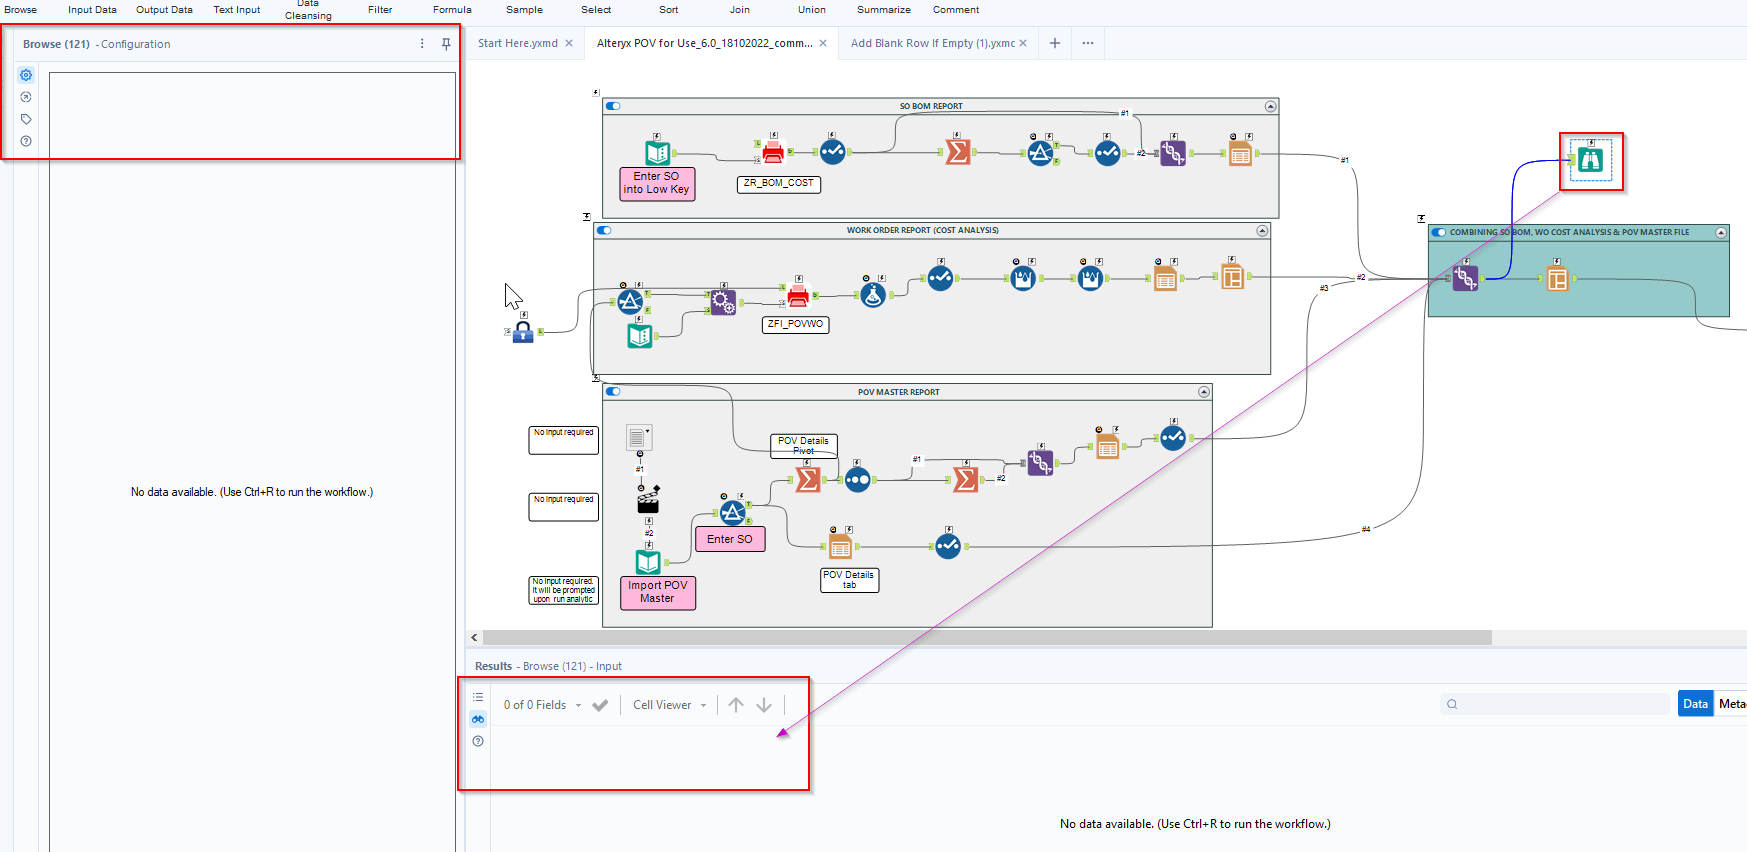Toggle the POV MASTER REPORT container switch
This screenshot has height=852, width=1747.
pos(613,392)
